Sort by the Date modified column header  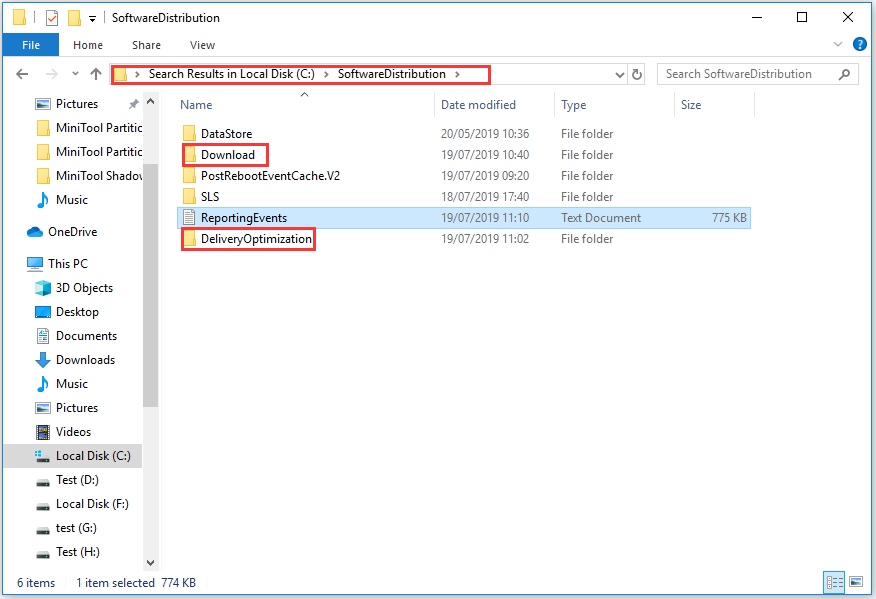pos(478,105)
